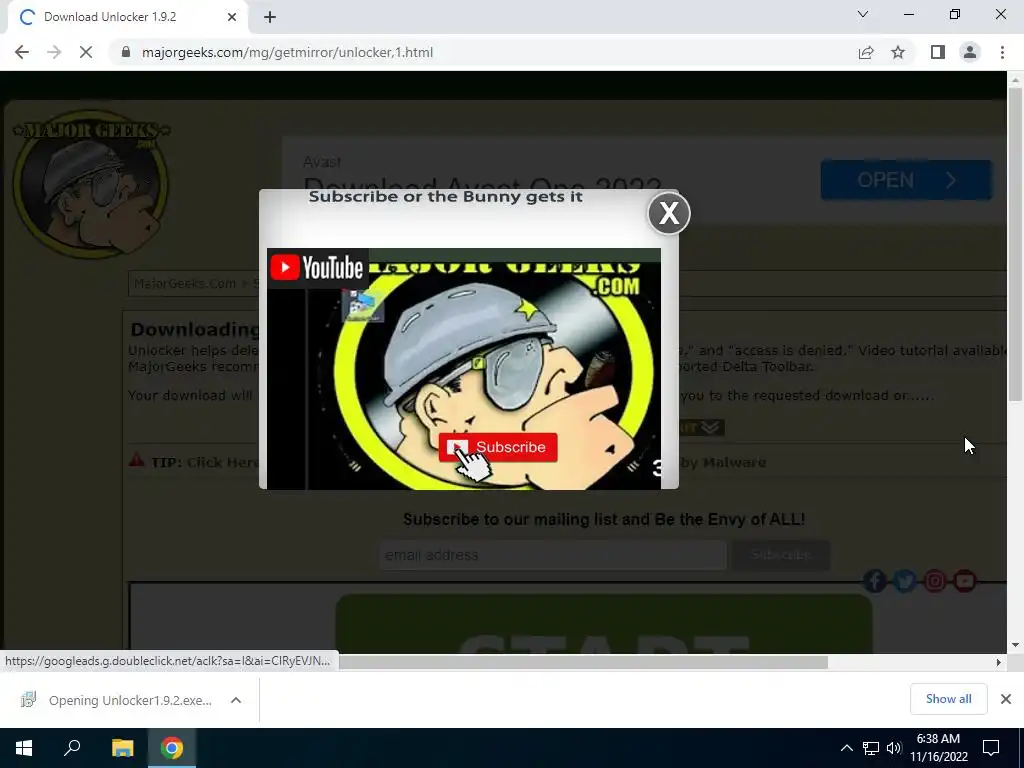This screenshot has width=1024, height=768.
Task: Click the MajorGeeks video thumbnail
Action: tap(464, 368)
